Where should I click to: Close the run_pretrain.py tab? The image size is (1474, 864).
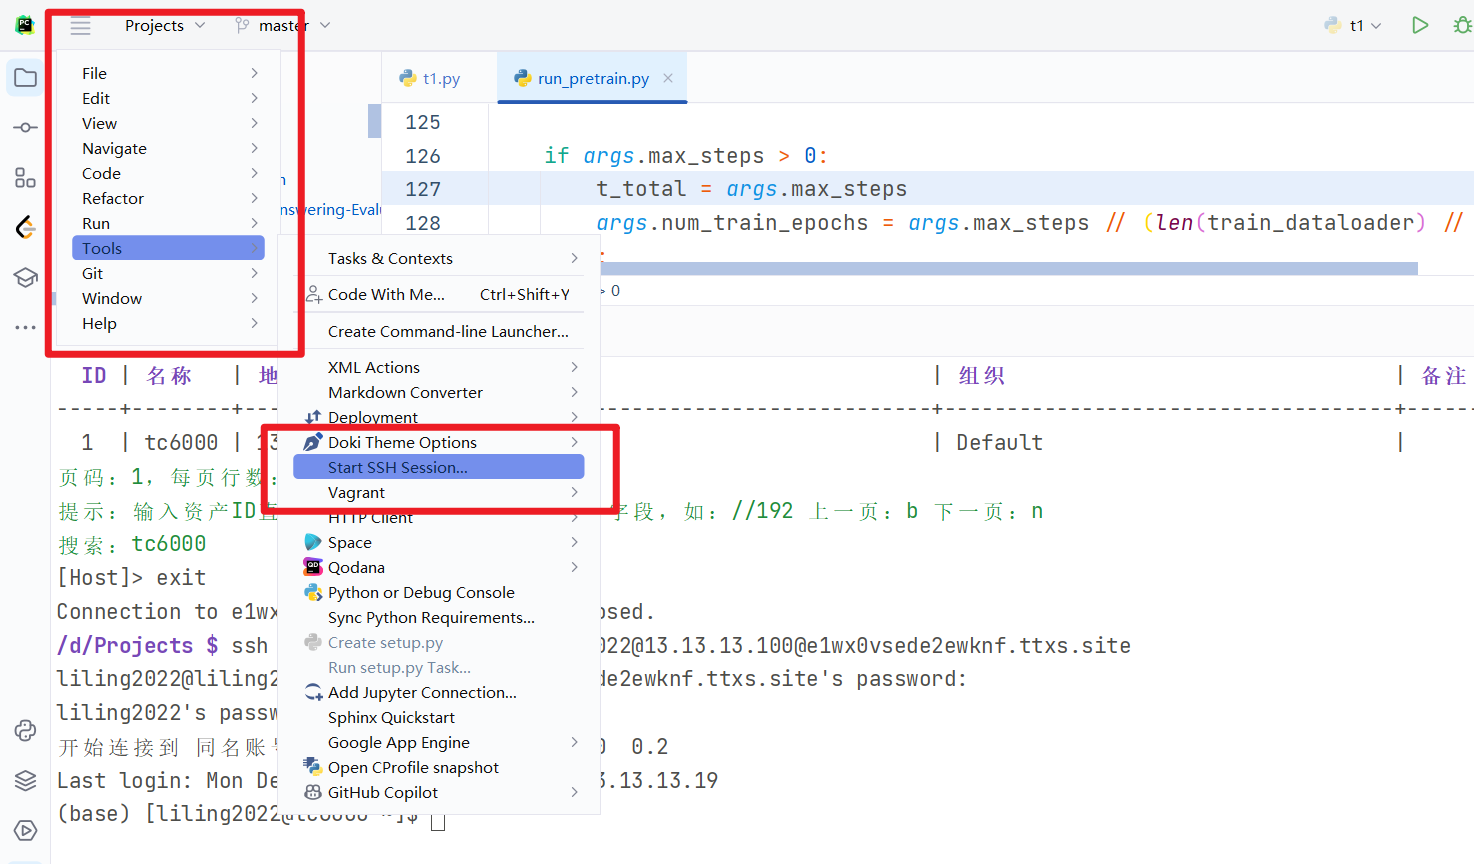668,78
